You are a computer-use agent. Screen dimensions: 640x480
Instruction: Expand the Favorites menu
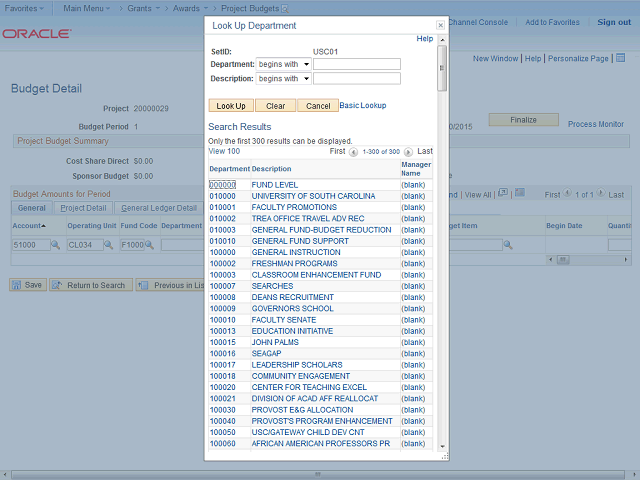coord(26,7)
